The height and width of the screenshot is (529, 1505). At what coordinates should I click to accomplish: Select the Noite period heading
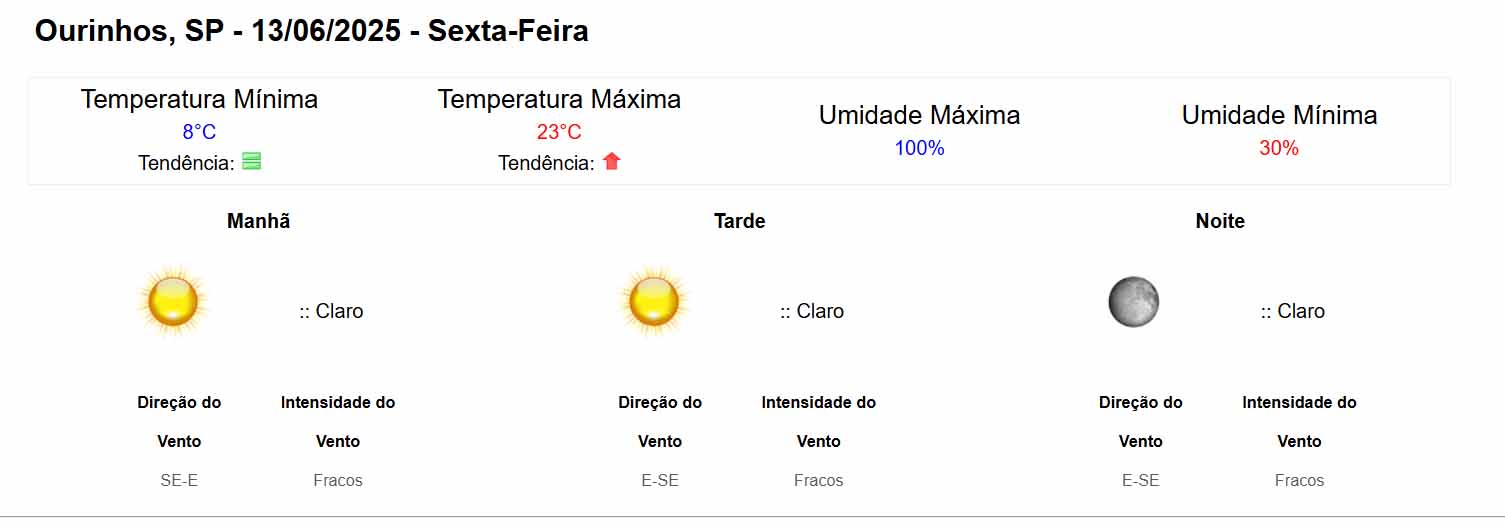1220,221
